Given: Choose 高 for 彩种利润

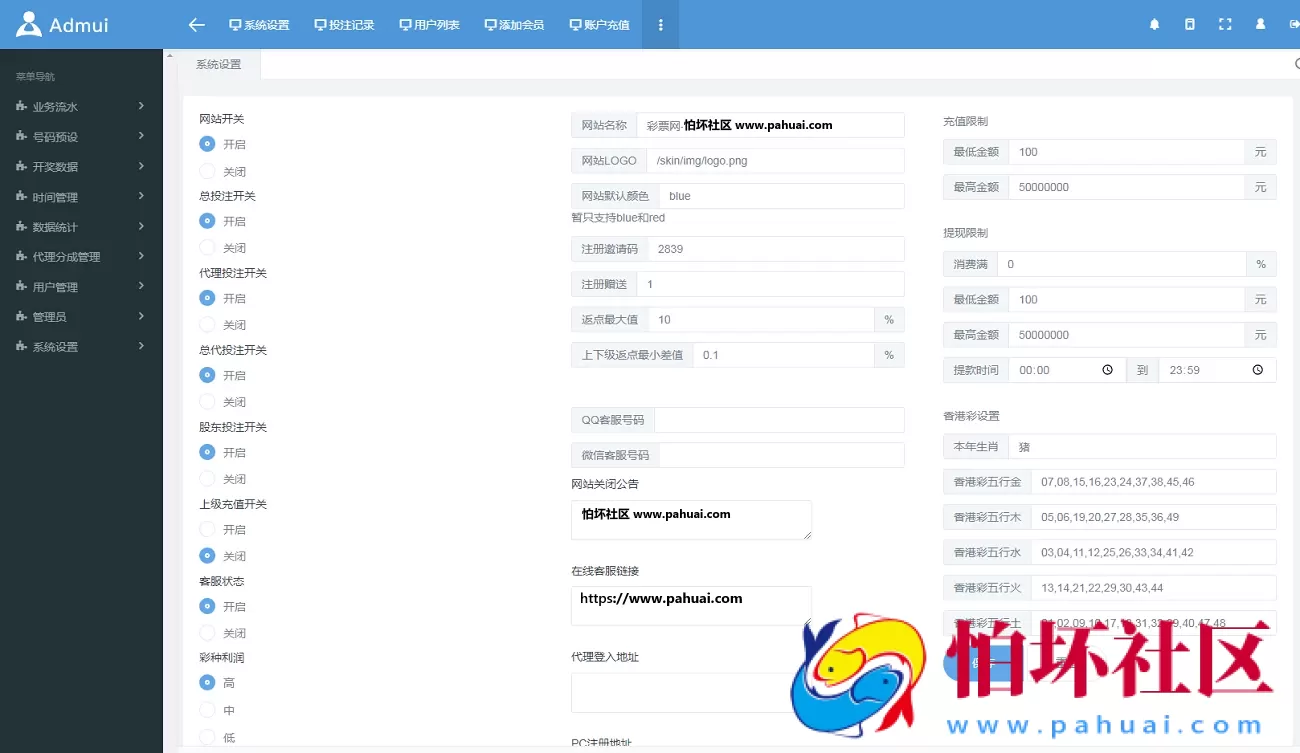Looking at the screenshot, I should pyautogui.click(x=207, y=683).
